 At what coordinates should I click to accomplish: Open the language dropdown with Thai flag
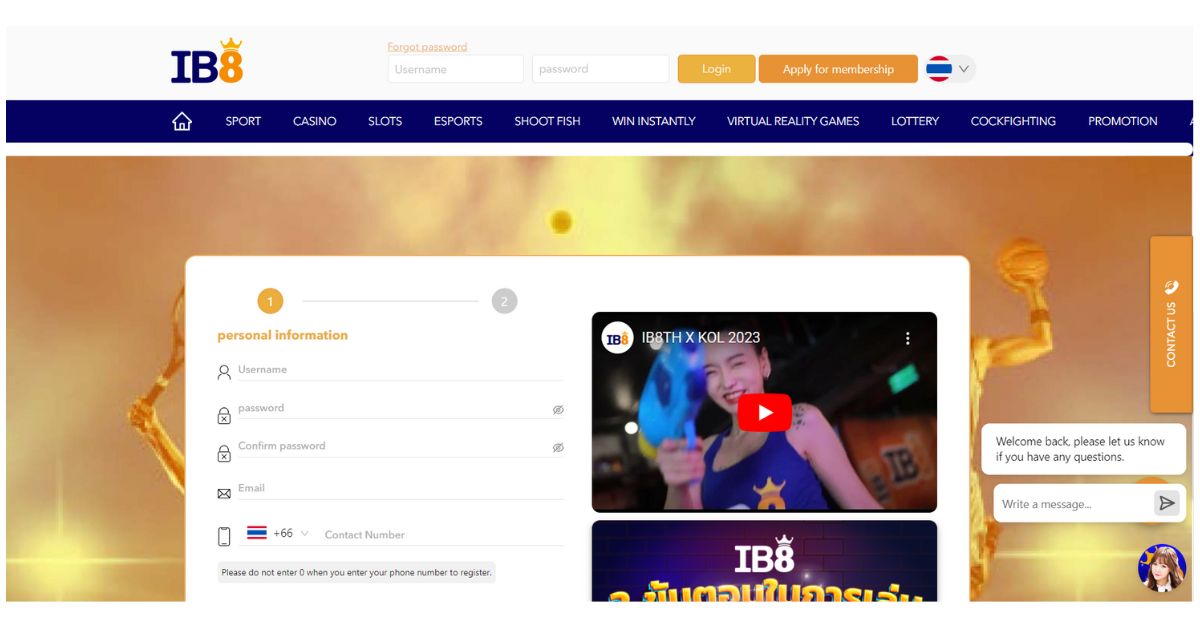[x=949, y=69]
